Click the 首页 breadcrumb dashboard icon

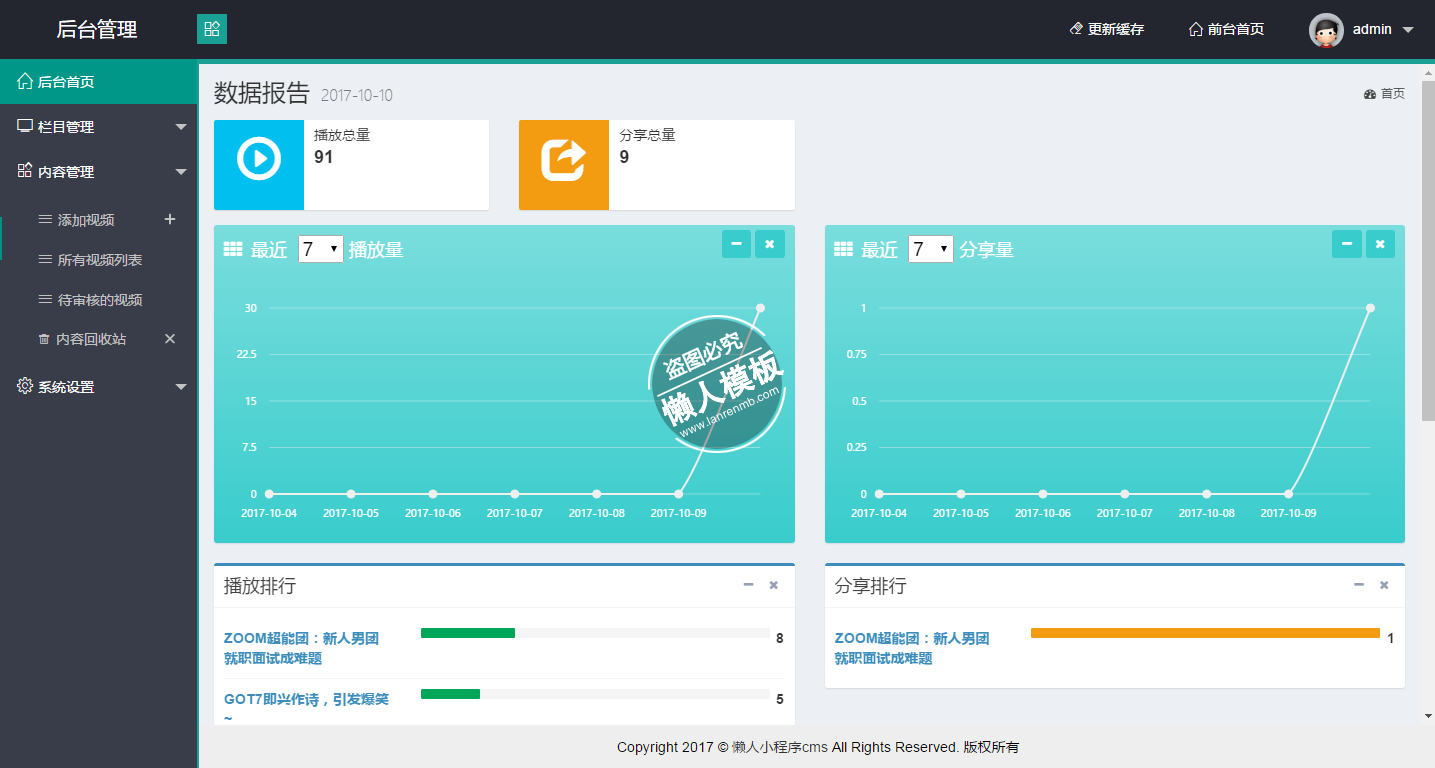[x=1370, y=94]
